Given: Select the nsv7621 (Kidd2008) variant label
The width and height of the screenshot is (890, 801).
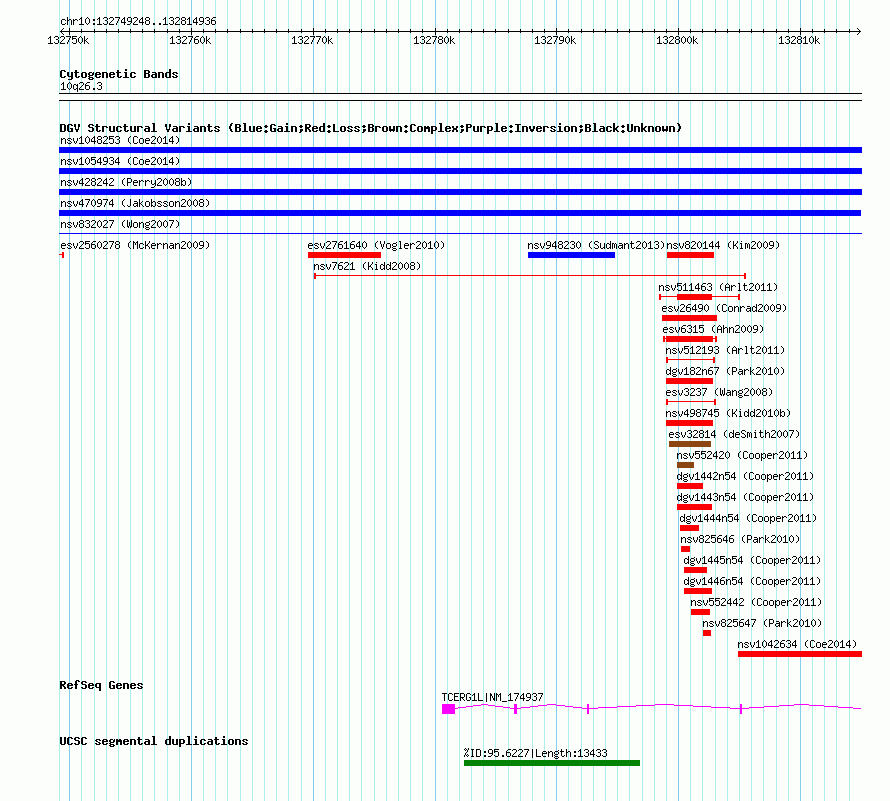Looking at the screenshot, I should pyautogui.click(x=367, y=266).
